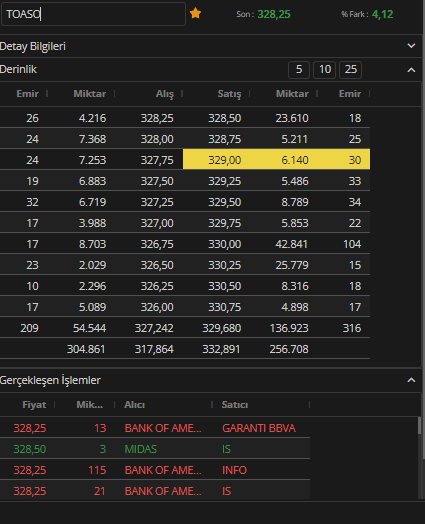Click highlighted quantity 6.140
The height and width of the screenshot is (524, 425).
click(295, 160)
